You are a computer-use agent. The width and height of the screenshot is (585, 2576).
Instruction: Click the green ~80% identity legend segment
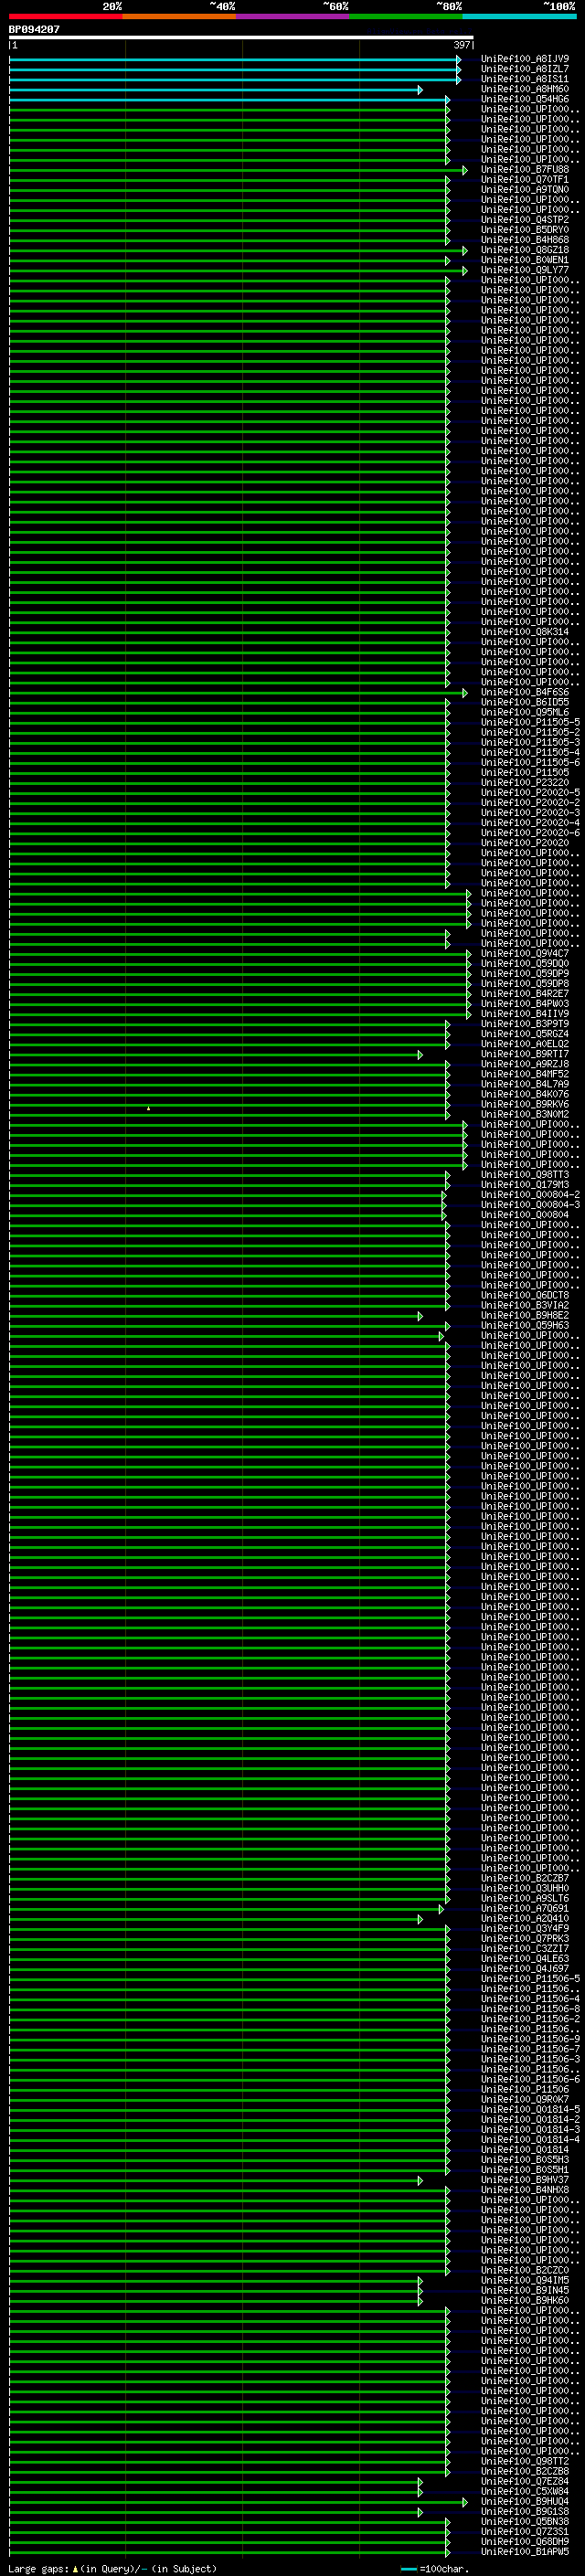pos(406,17)
